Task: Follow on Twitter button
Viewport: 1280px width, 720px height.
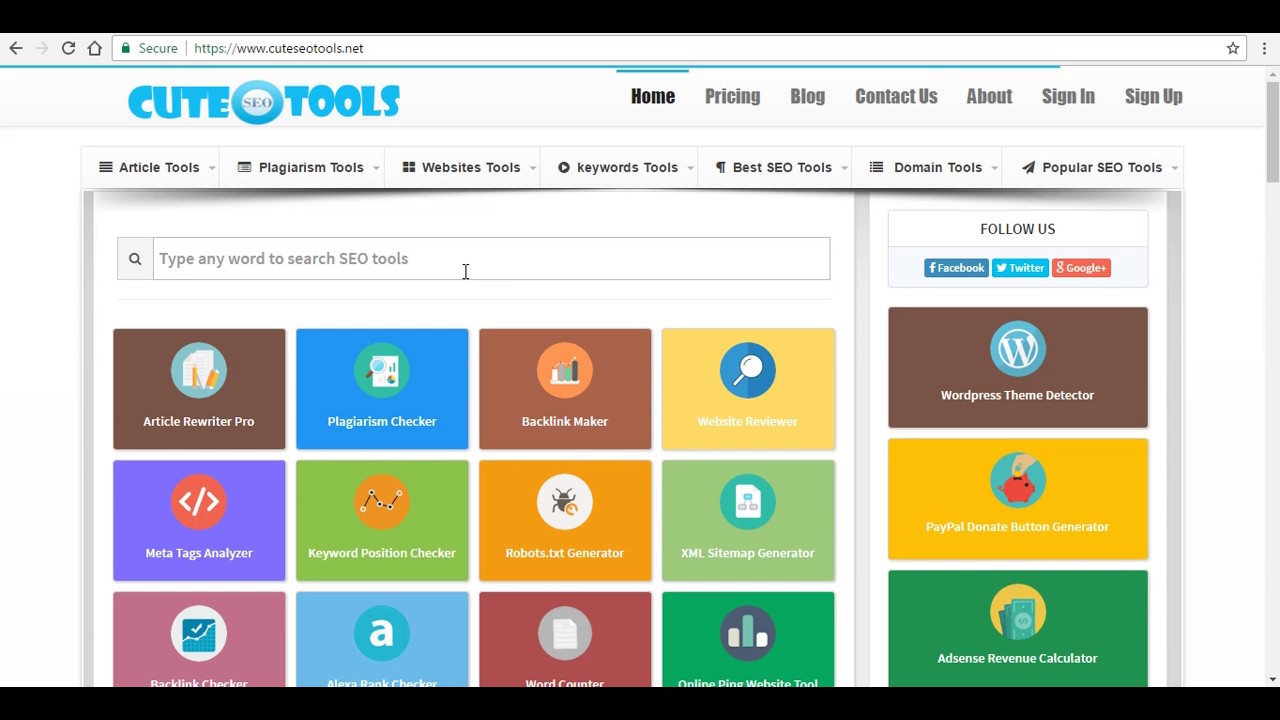Action: (1020, 268)
